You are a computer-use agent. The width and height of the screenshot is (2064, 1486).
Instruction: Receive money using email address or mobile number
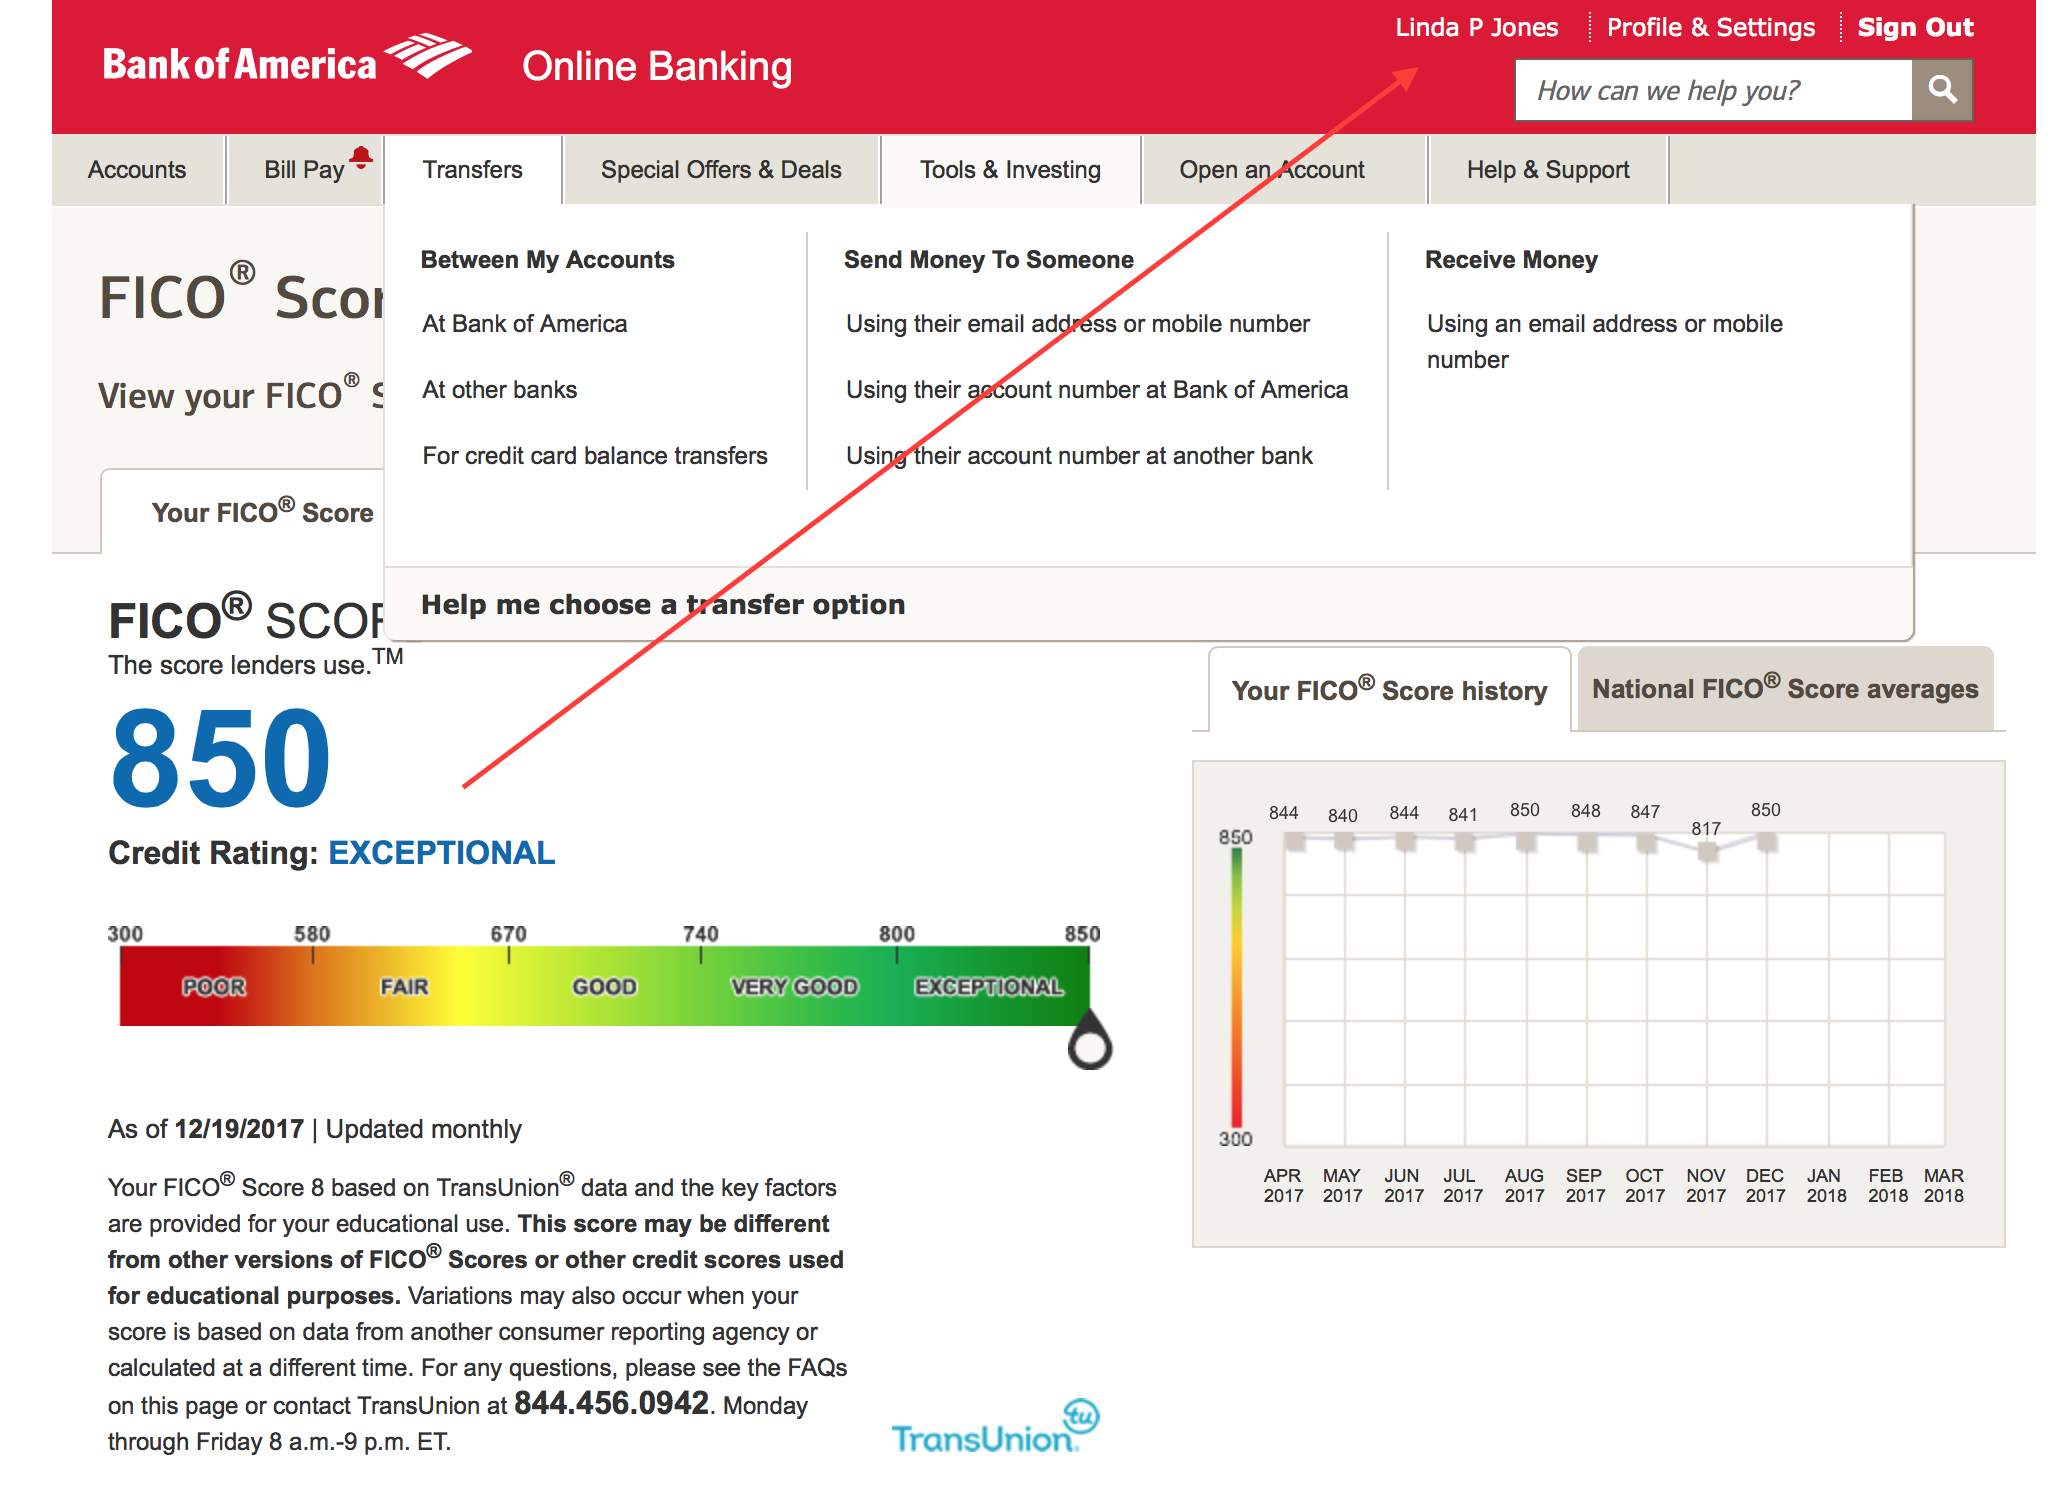1605,342
